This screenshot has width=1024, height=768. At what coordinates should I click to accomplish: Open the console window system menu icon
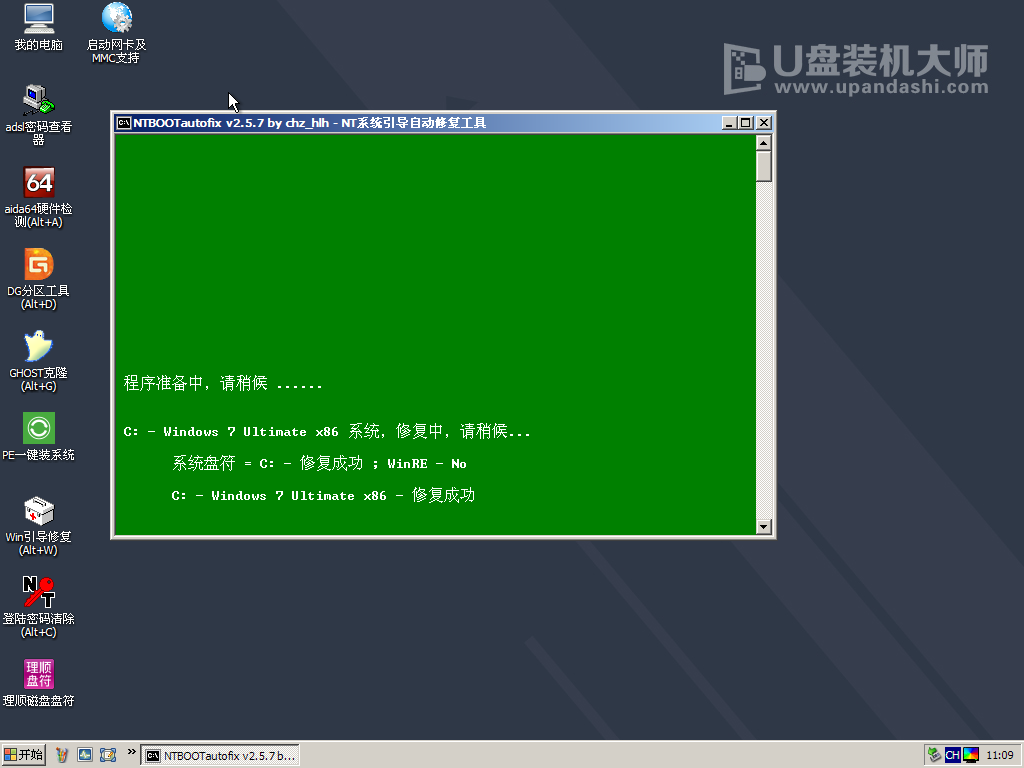(123, 123)
